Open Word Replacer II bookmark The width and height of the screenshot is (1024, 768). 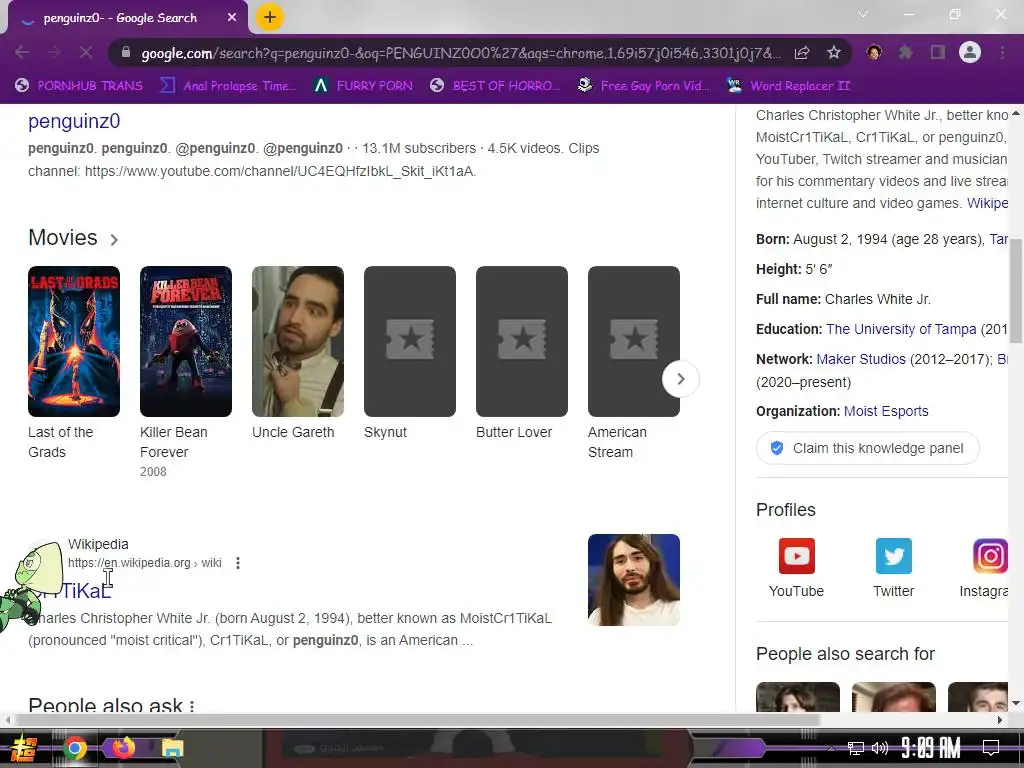click(x=789, y=86)
